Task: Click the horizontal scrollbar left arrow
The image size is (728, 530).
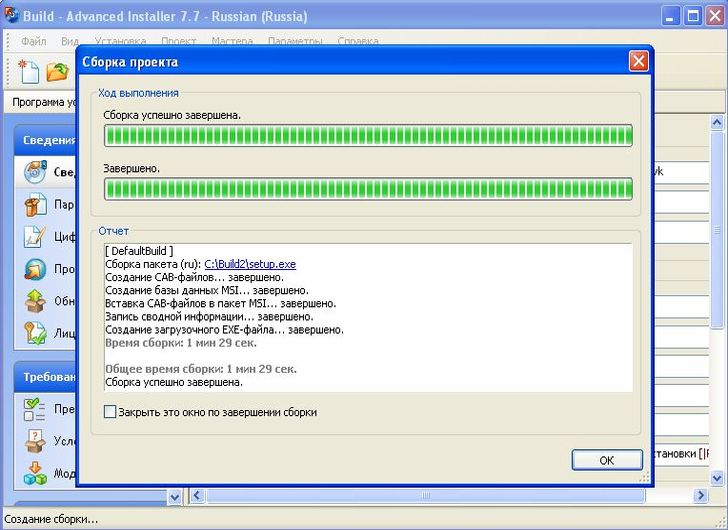Action: point(197,496)
